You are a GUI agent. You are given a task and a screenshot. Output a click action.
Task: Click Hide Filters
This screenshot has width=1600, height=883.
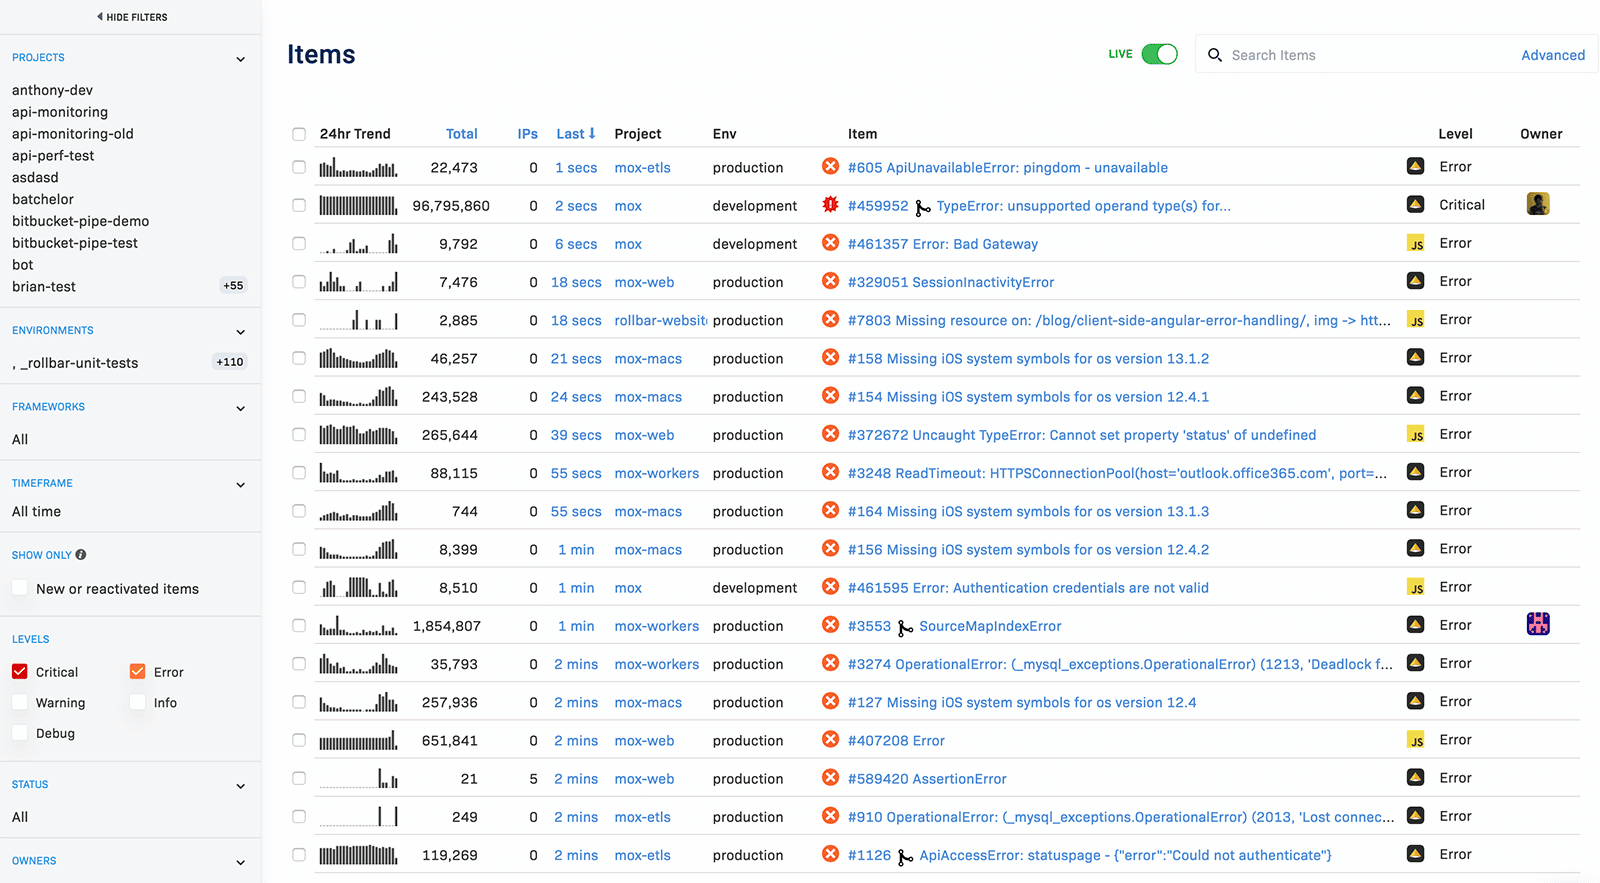[x=131, y=17]
